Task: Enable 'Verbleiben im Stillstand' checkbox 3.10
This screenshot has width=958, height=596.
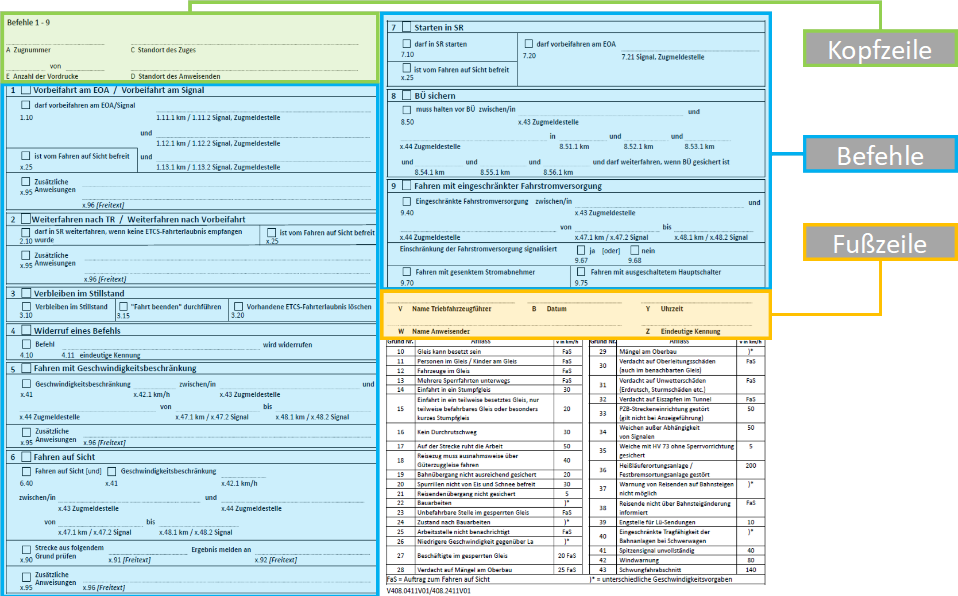Action: [x=26, y=305]
